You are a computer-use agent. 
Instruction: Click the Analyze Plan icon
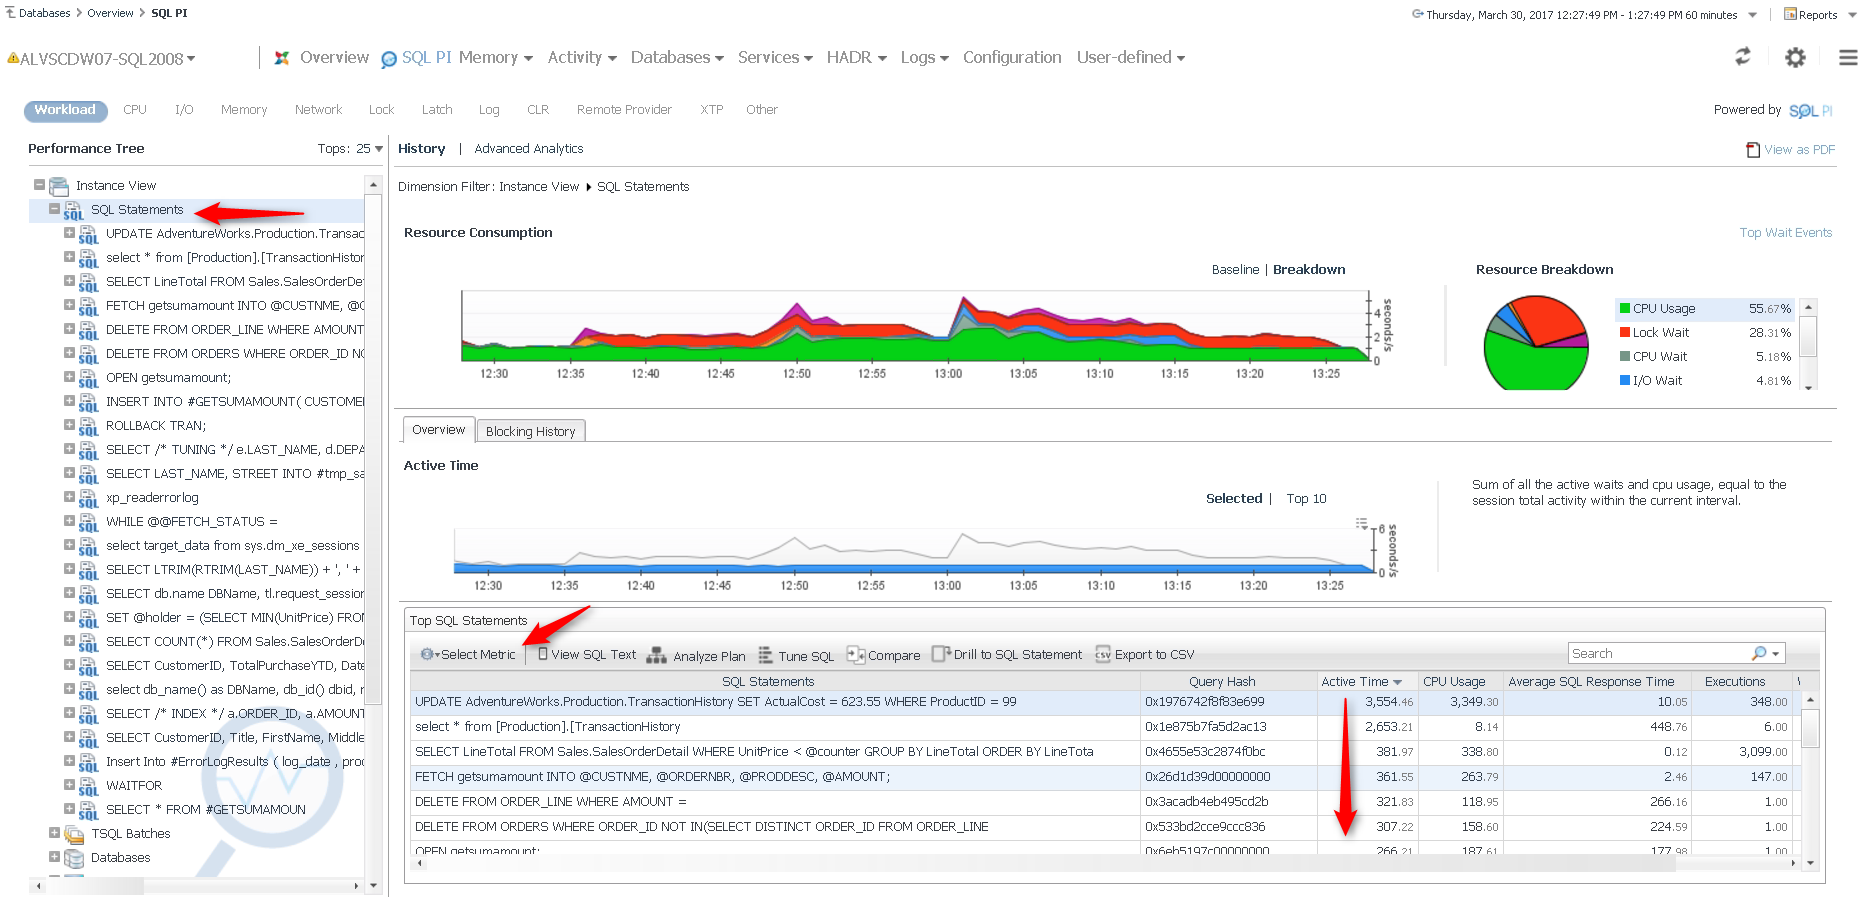656,655
